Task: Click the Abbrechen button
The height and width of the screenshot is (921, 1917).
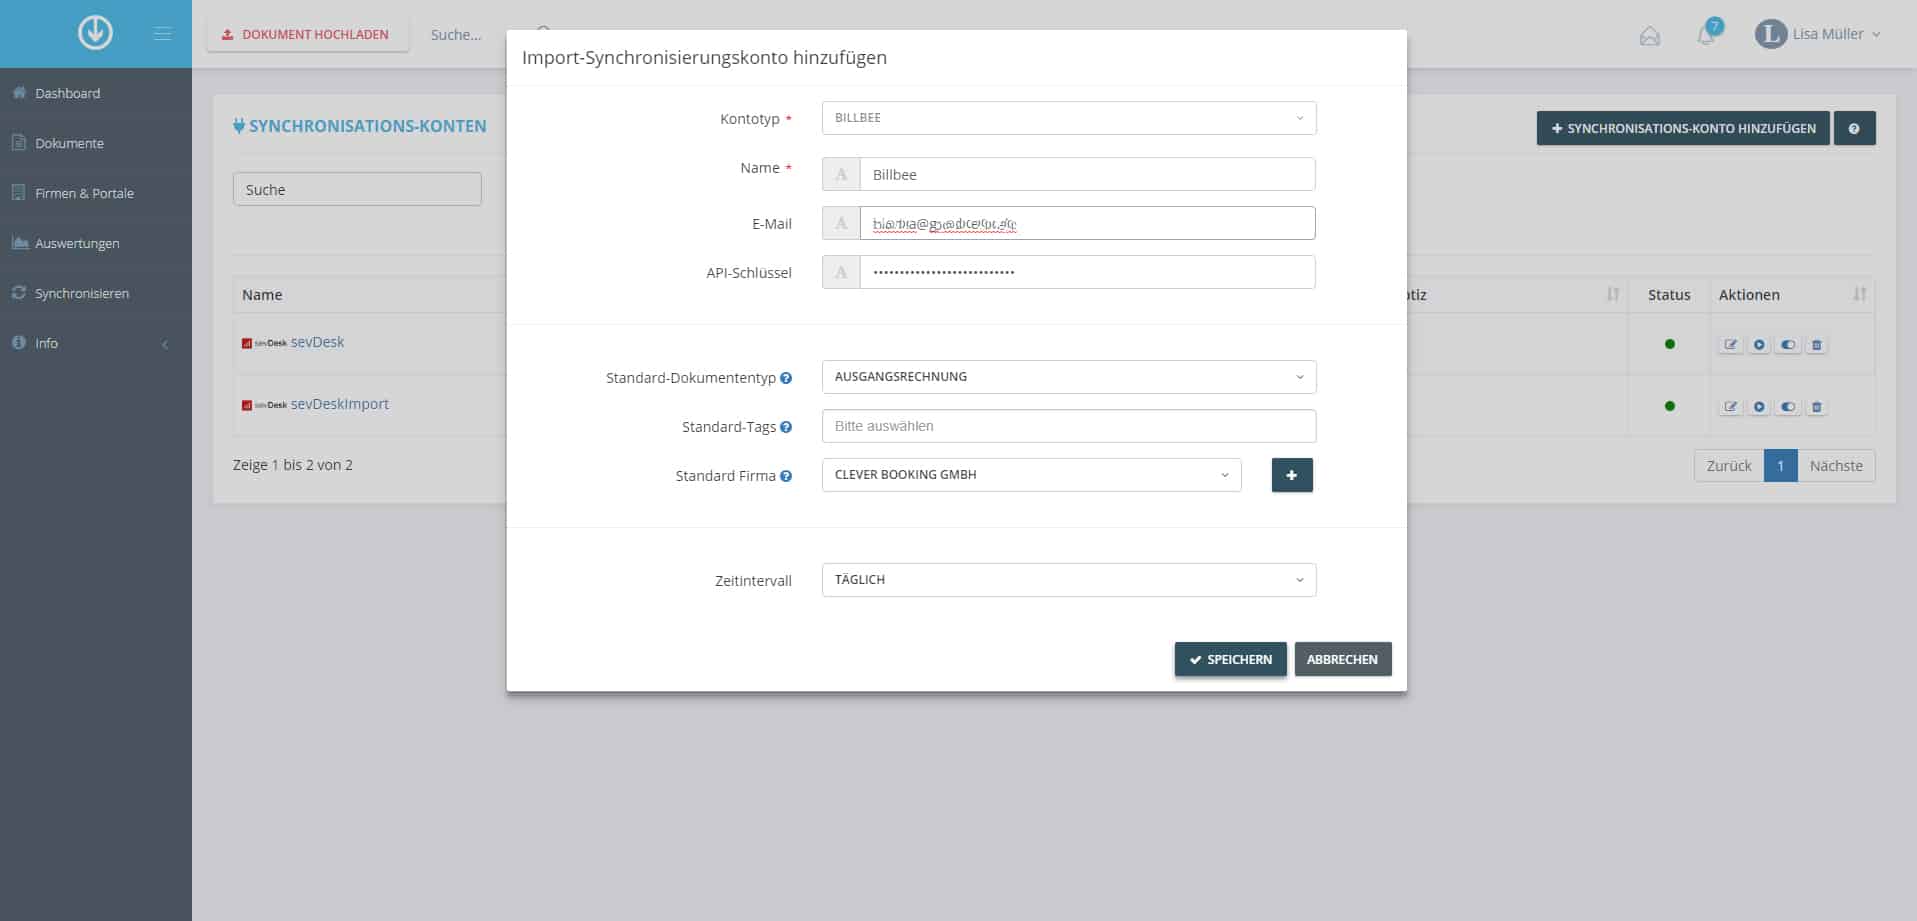Action: [x=1342, y=659]
